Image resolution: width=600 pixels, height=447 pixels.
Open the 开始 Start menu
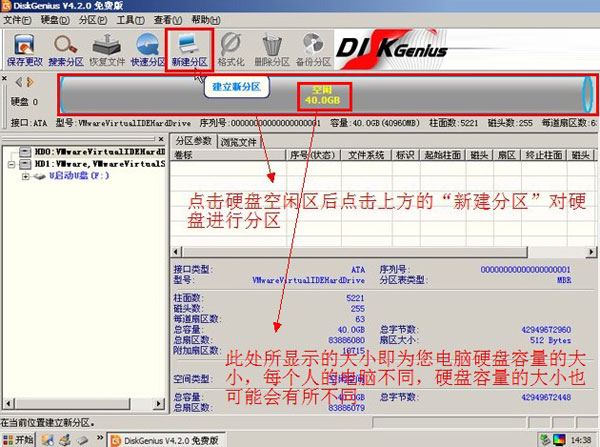[18, 440]
